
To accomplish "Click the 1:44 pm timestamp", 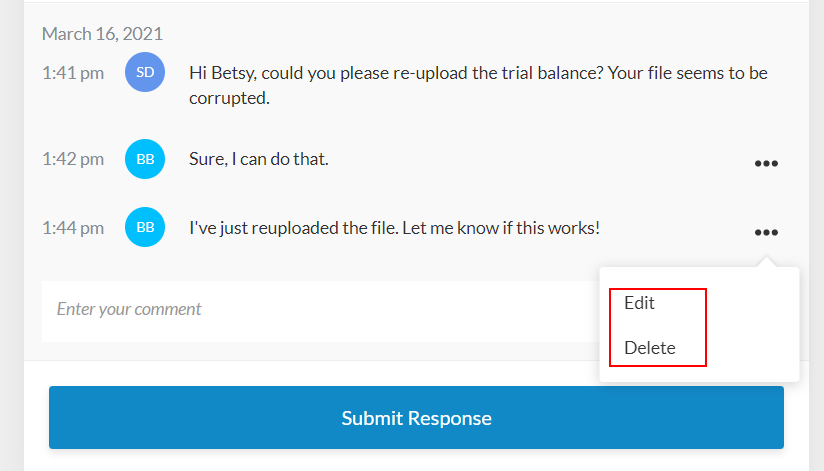I will (x=73, y=227).
